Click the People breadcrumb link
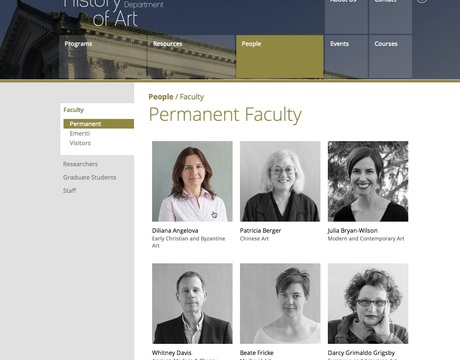The height and width of the screenshot is (360, 460). (x=161, y=97)
